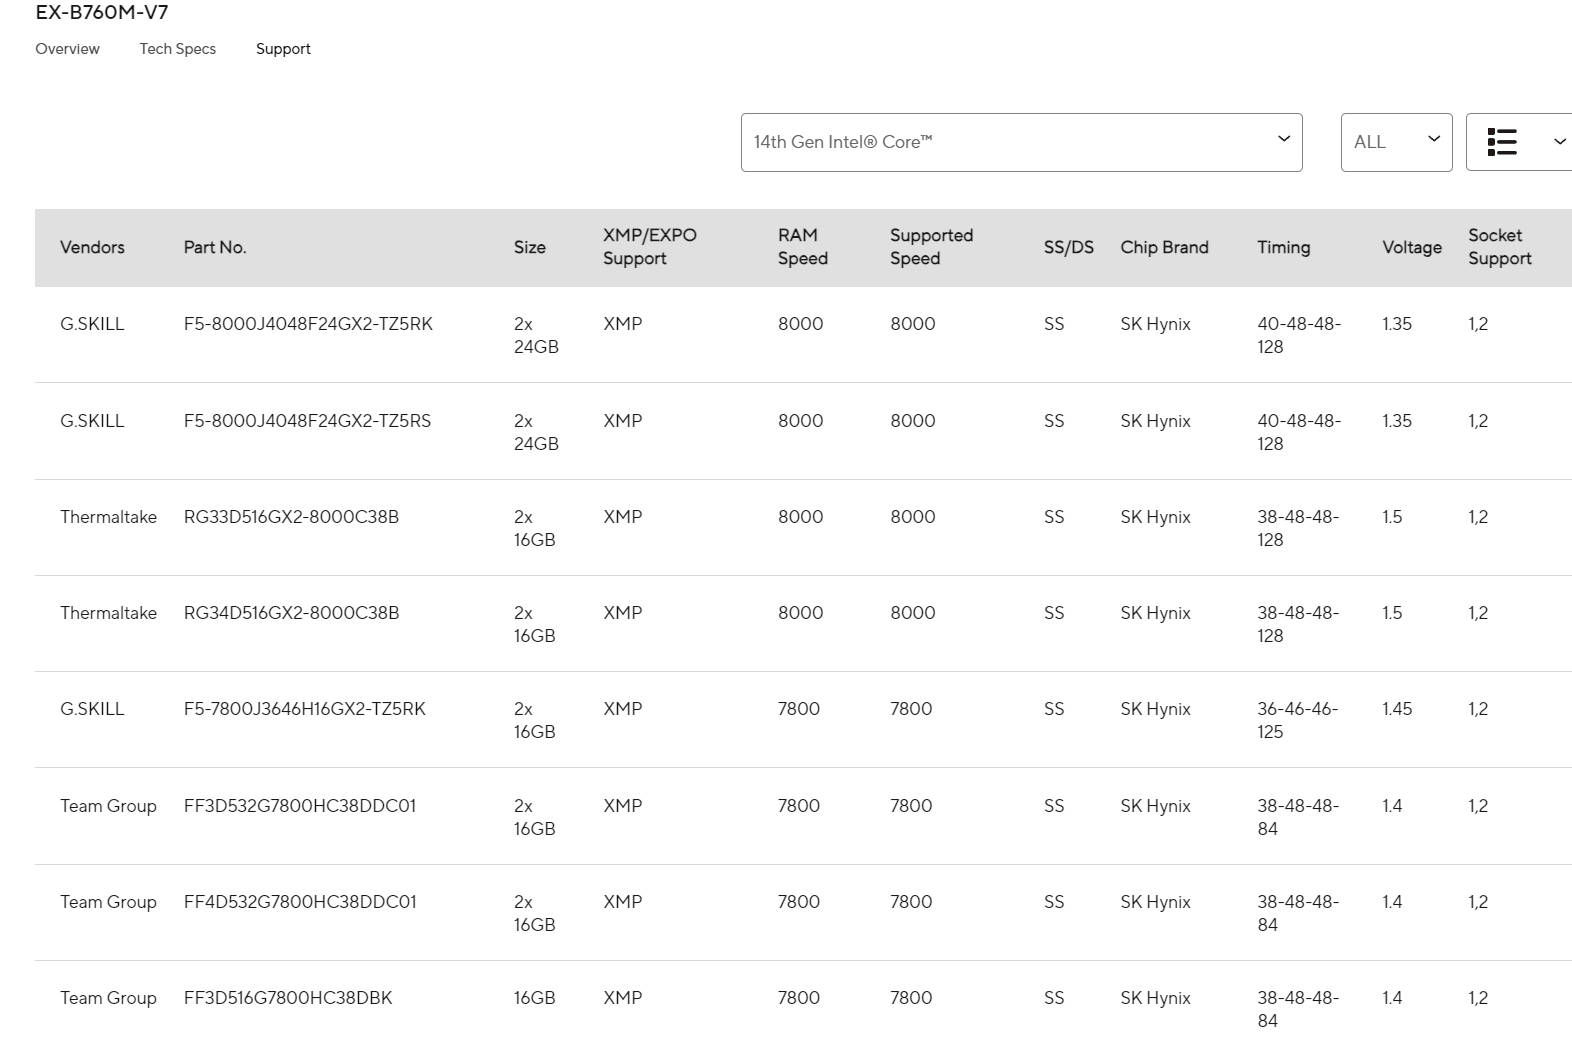The image size is (1572, 1044).
Task: Click voltage 1.35 in TZ5RK row
Action: pos(1397,324)
